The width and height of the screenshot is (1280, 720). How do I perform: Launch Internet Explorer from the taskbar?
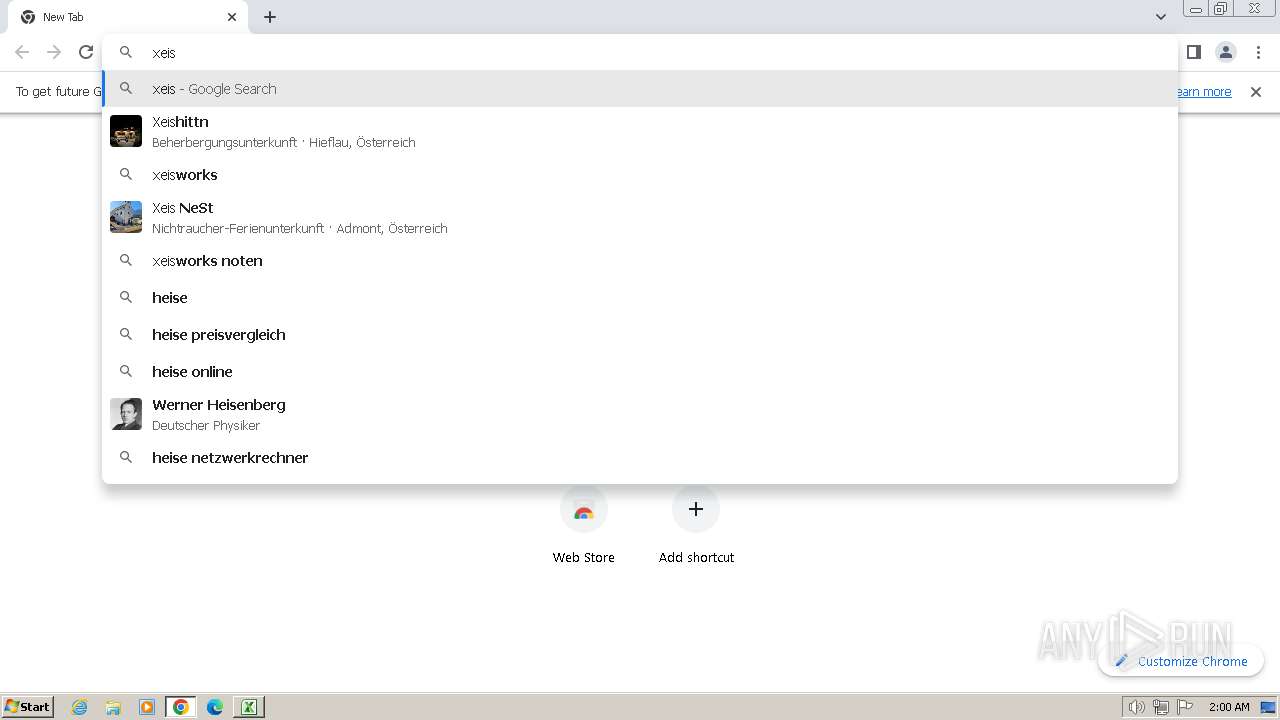[80, 707]
